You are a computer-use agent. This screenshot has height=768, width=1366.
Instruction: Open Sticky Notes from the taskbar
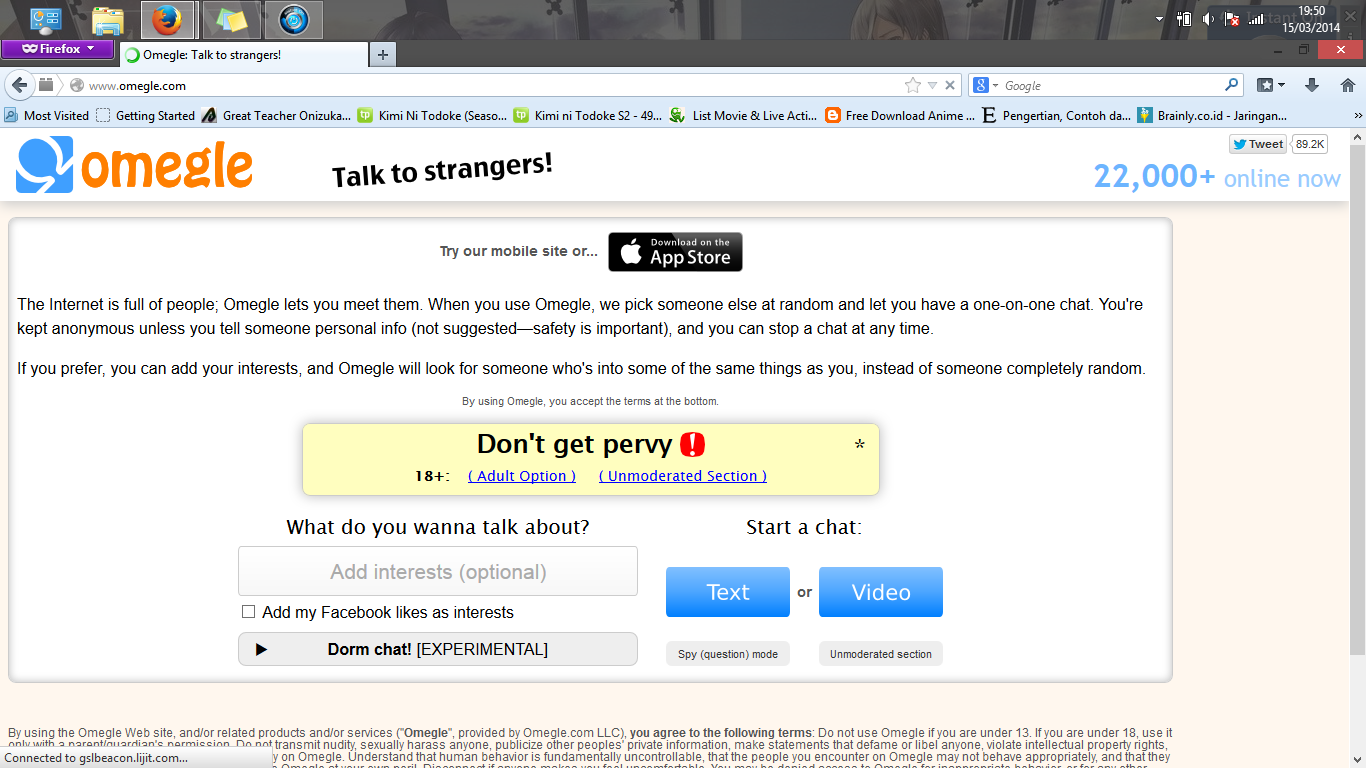(x=231, y=19)
